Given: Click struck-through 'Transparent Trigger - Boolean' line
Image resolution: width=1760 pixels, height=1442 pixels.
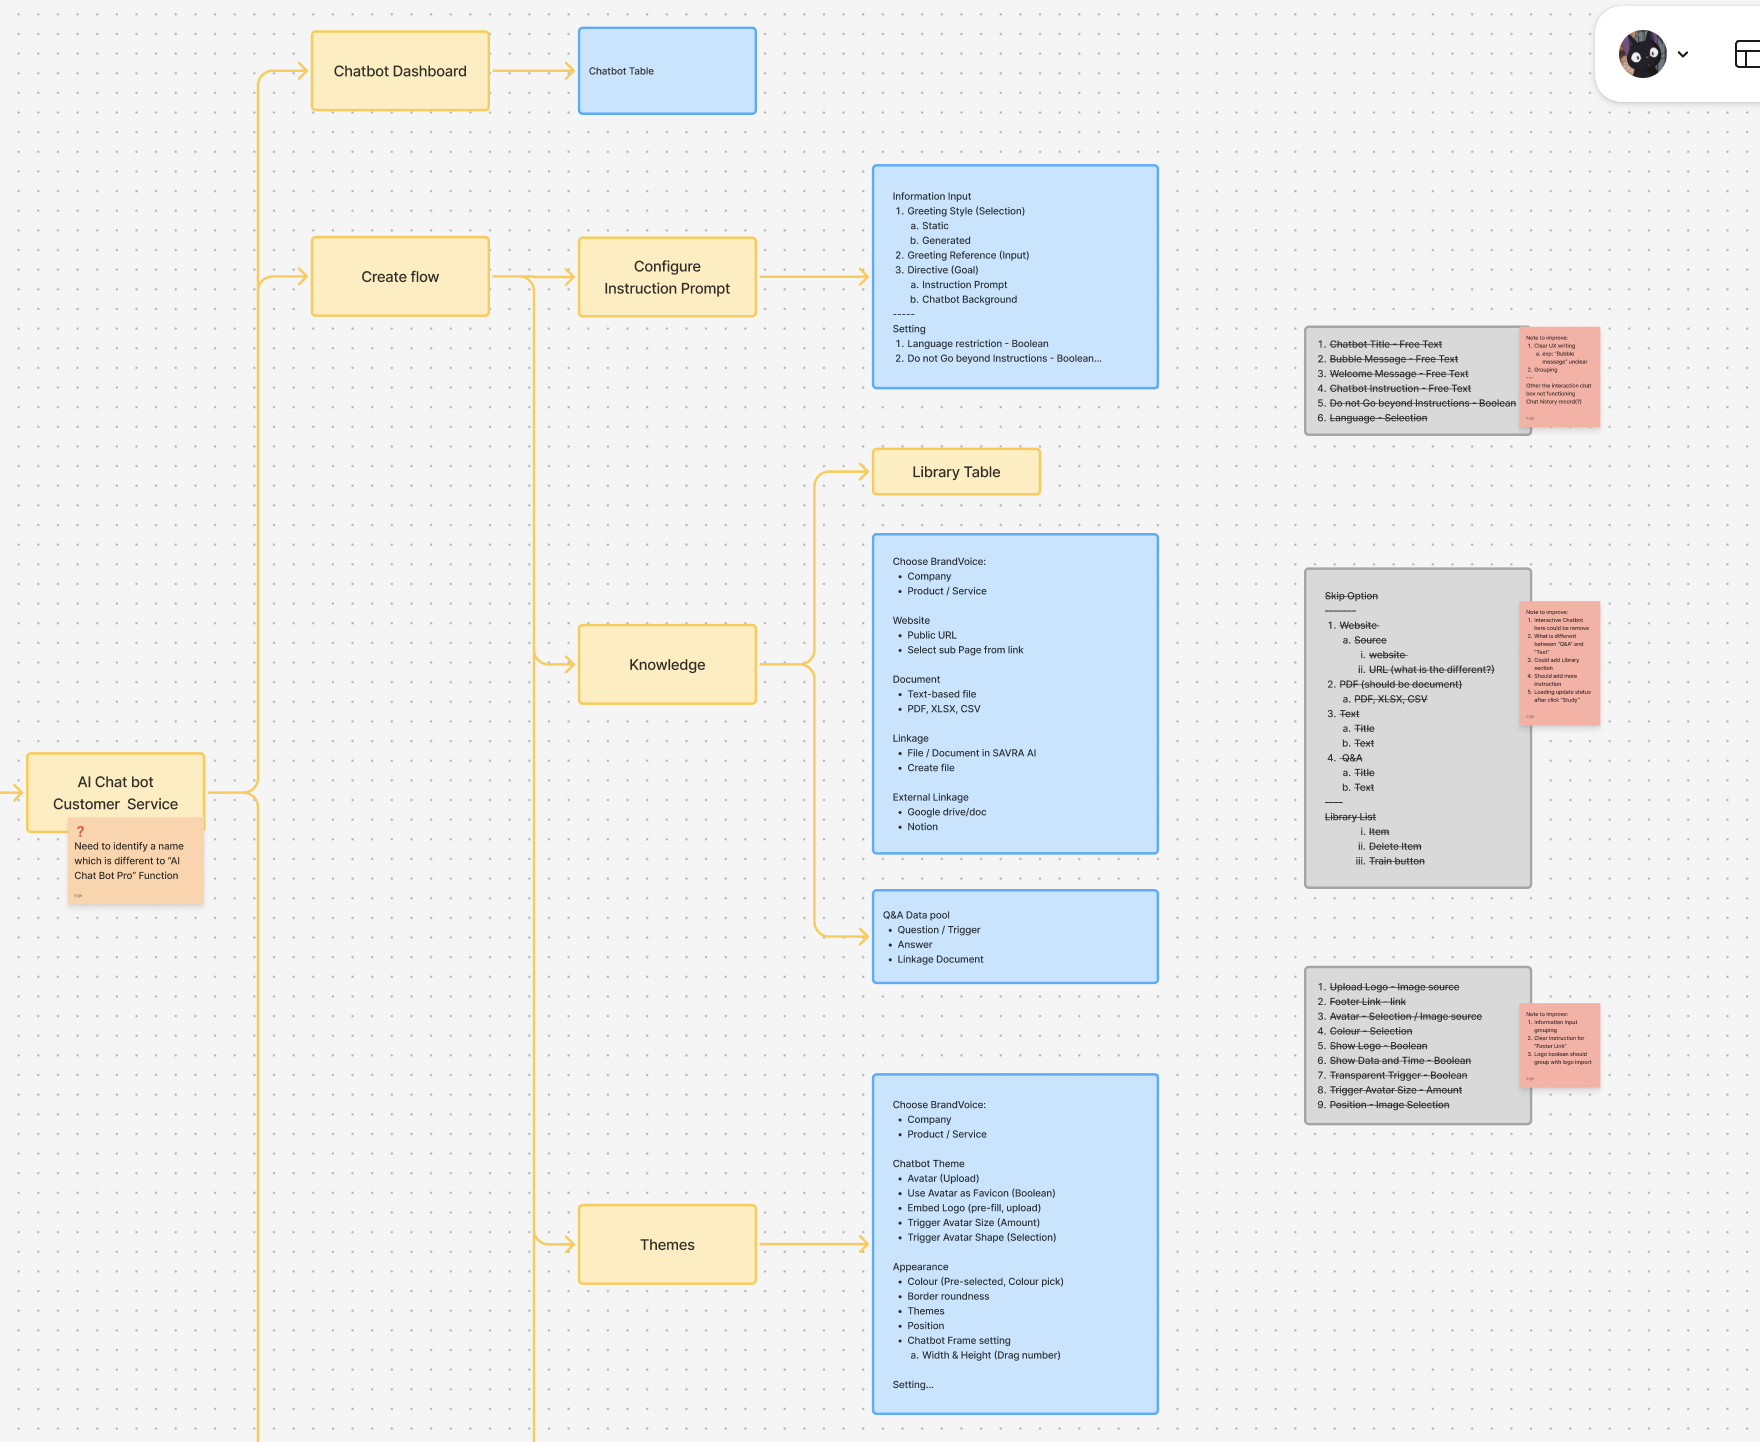Looking at the screenshot, I should [x=1398, y=1075].
